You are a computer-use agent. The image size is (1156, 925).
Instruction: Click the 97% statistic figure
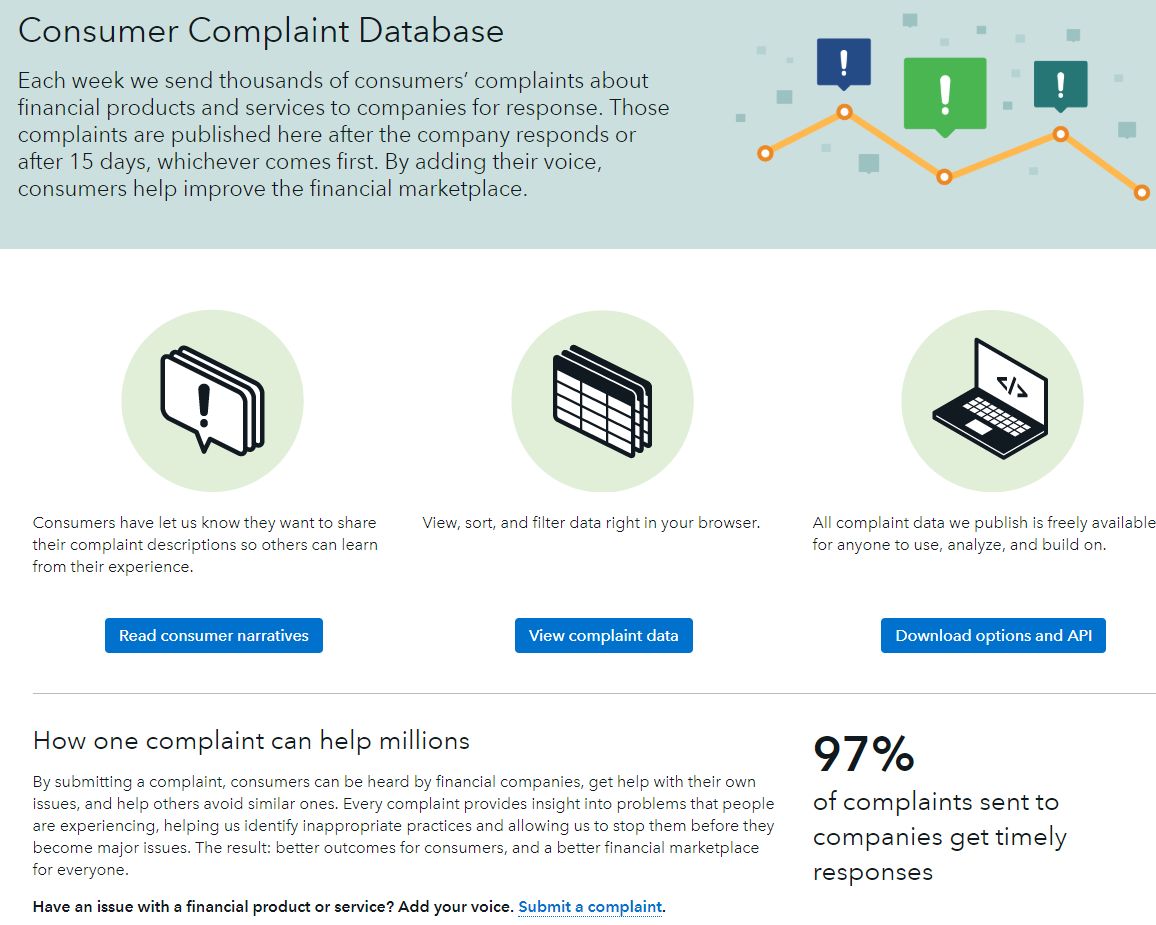[863, 754]
